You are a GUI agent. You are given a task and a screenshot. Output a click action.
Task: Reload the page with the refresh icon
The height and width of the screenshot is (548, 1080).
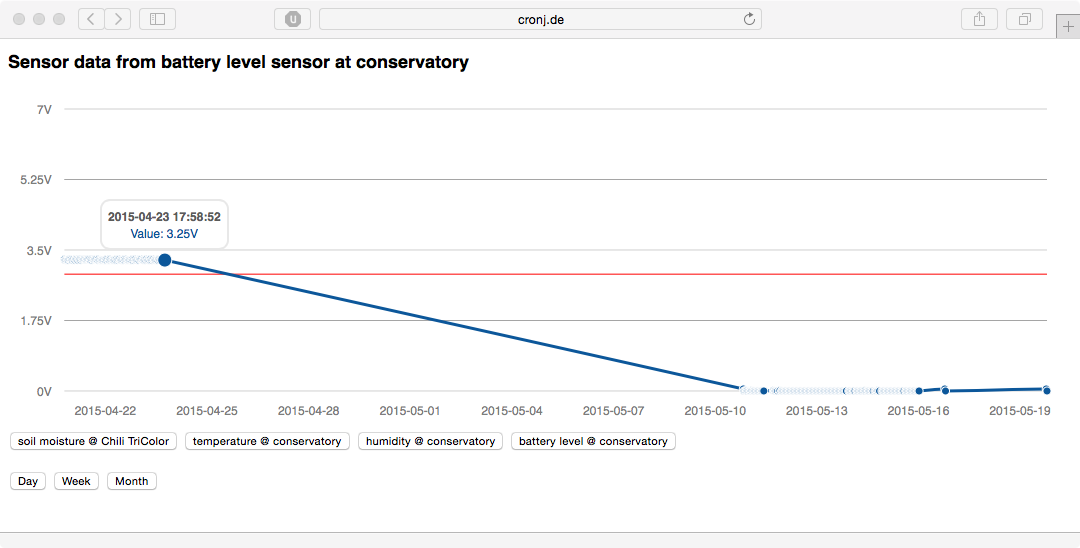[749, 19]
